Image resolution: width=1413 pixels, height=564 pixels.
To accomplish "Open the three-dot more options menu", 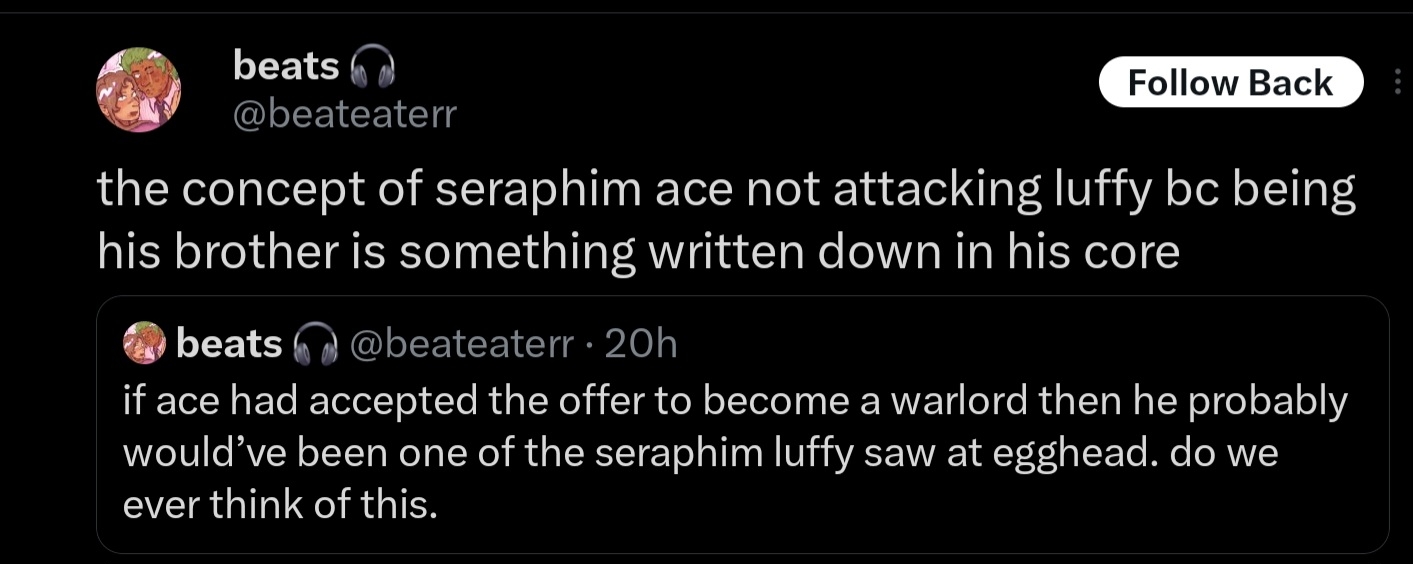I will click(x=1397, y=82).
